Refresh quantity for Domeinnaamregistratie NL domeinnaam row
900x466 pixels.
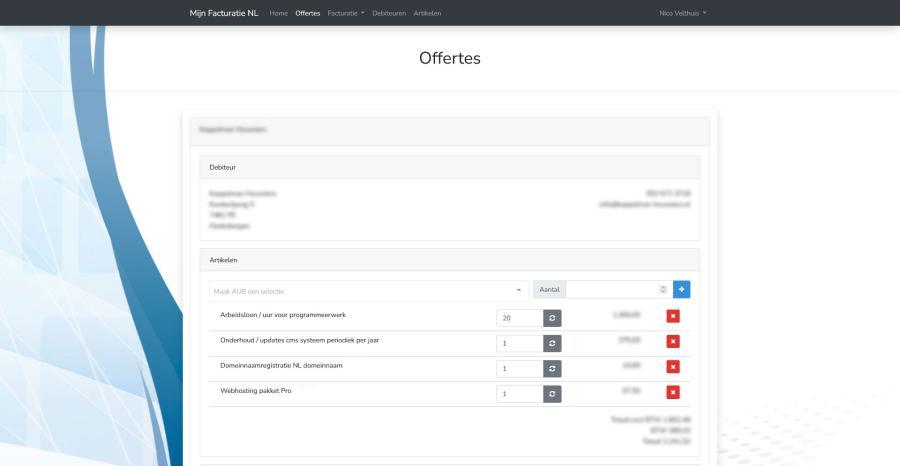(552, 368)
